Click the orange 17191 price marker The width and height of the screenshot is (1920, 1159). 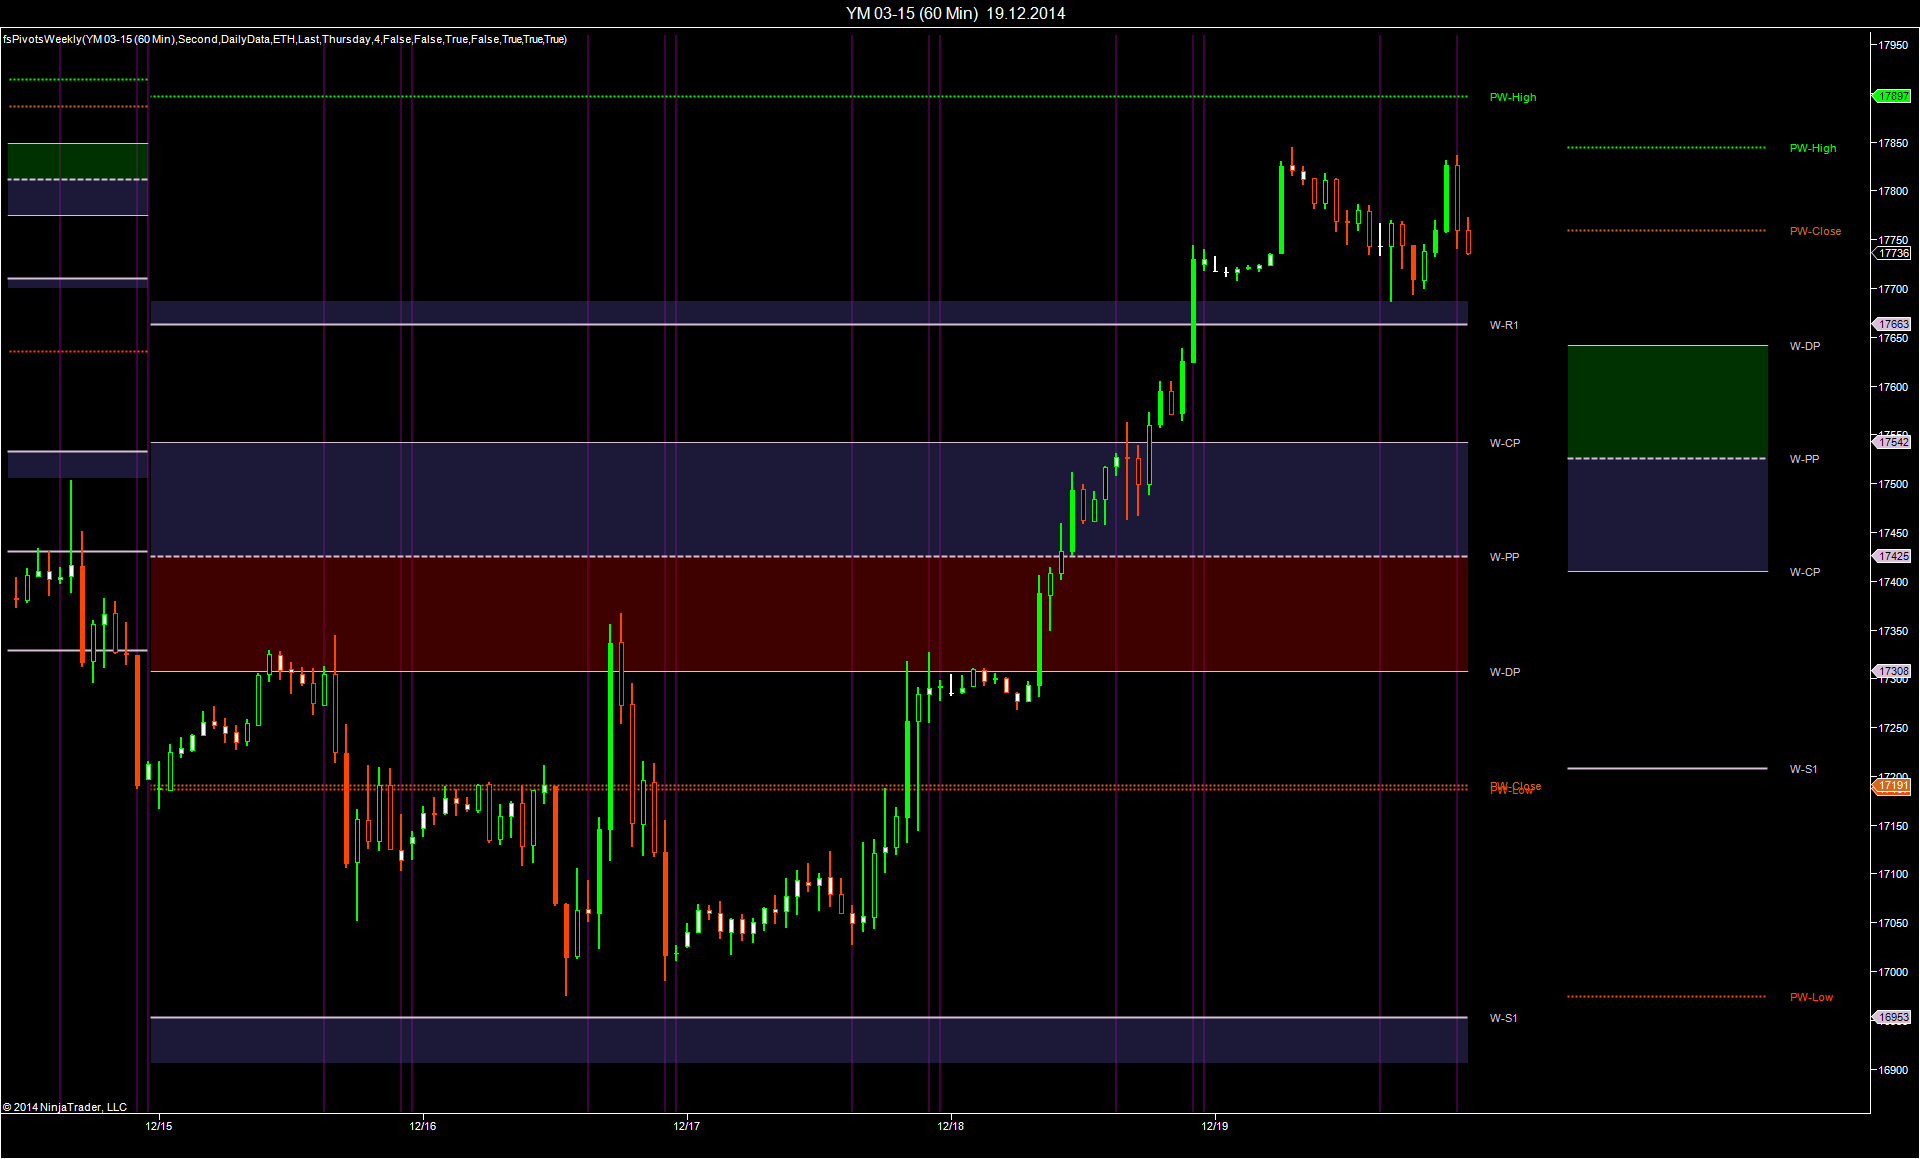tap(1893, 786)
